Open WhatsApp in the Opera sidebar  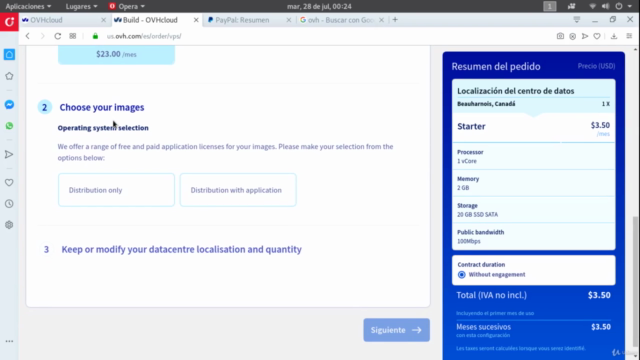[x=9, y=126]
